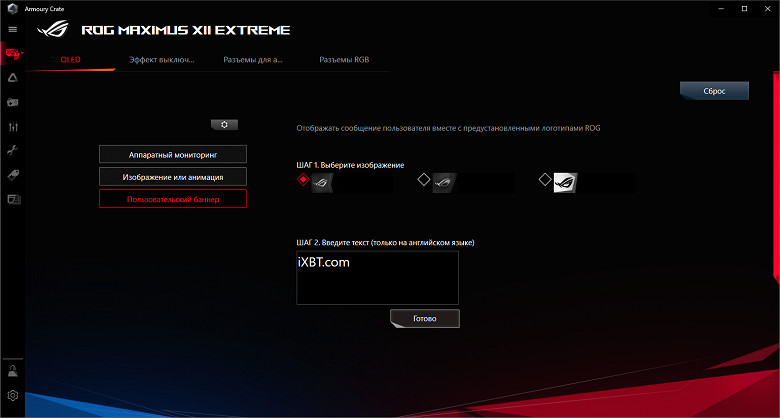Open the price tag deals icon in sidebar
The image size is (780, 418).
[x=13, y=175]
